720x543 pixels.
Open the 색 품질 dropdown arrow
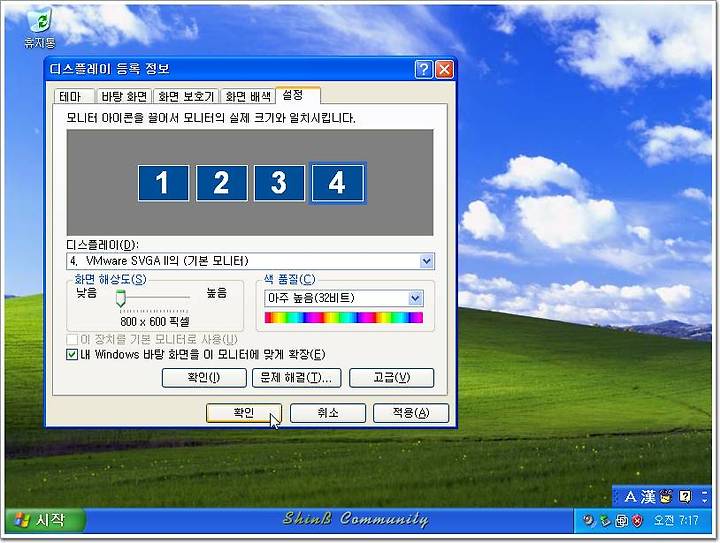415,298
